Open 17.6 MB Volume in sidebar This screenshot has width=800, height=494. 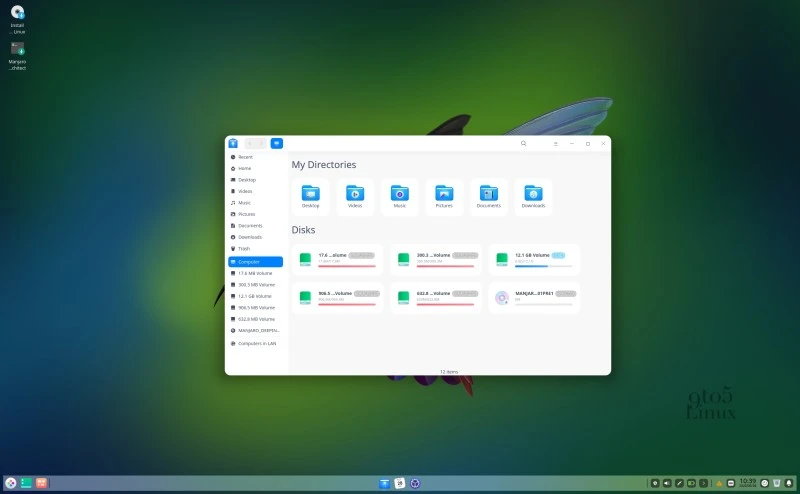point(255,274)
